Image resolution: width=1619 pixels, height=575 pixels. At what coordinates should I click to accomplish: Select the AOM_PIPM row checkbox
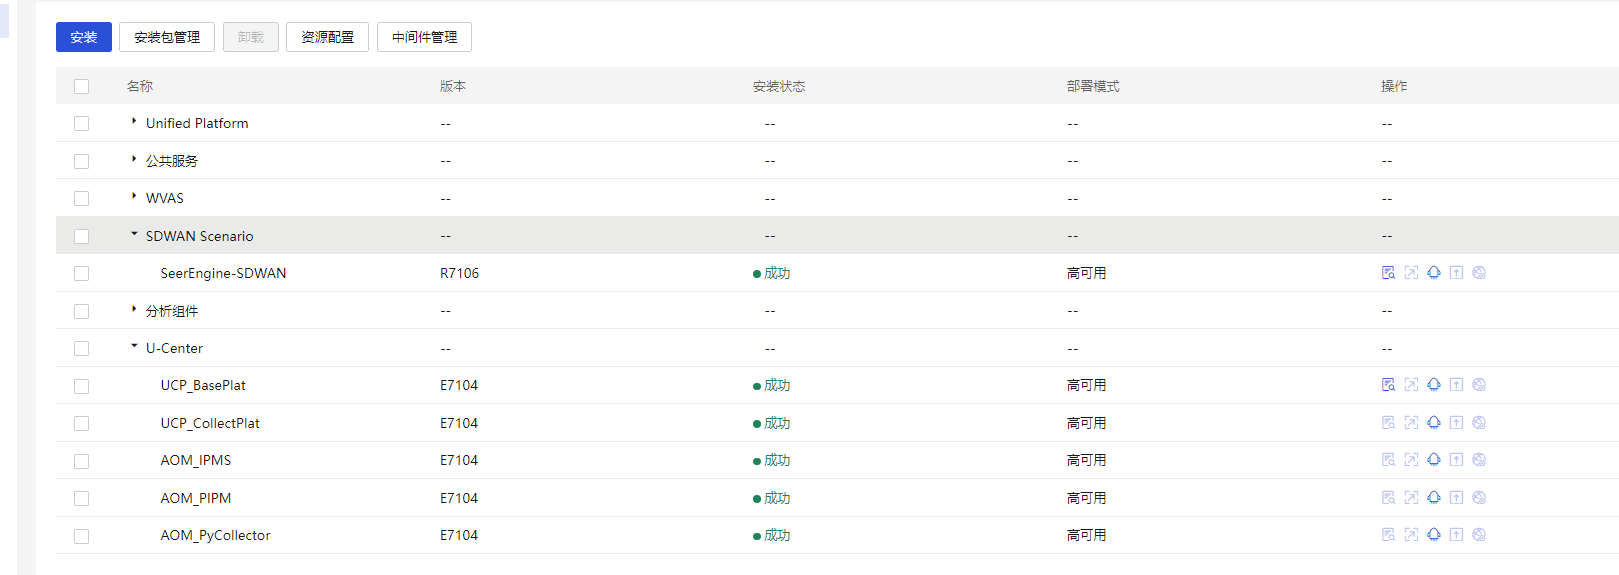coord(82,499)
